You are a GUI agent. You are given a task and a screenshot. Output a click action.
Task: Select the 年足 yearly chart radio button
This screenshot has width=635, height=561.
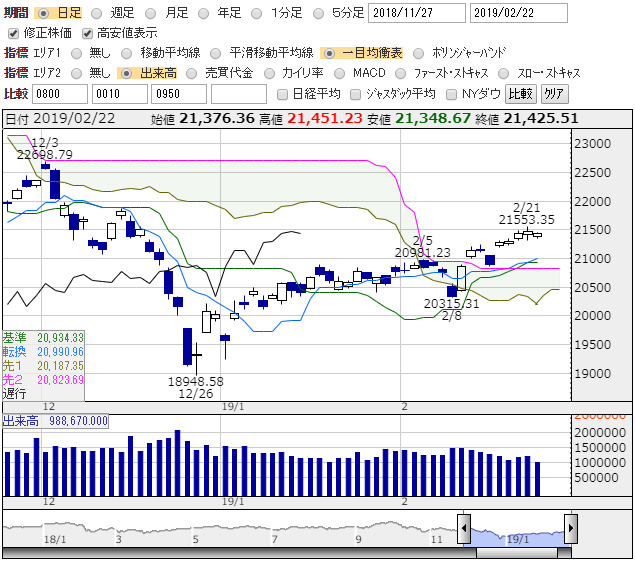203,13
